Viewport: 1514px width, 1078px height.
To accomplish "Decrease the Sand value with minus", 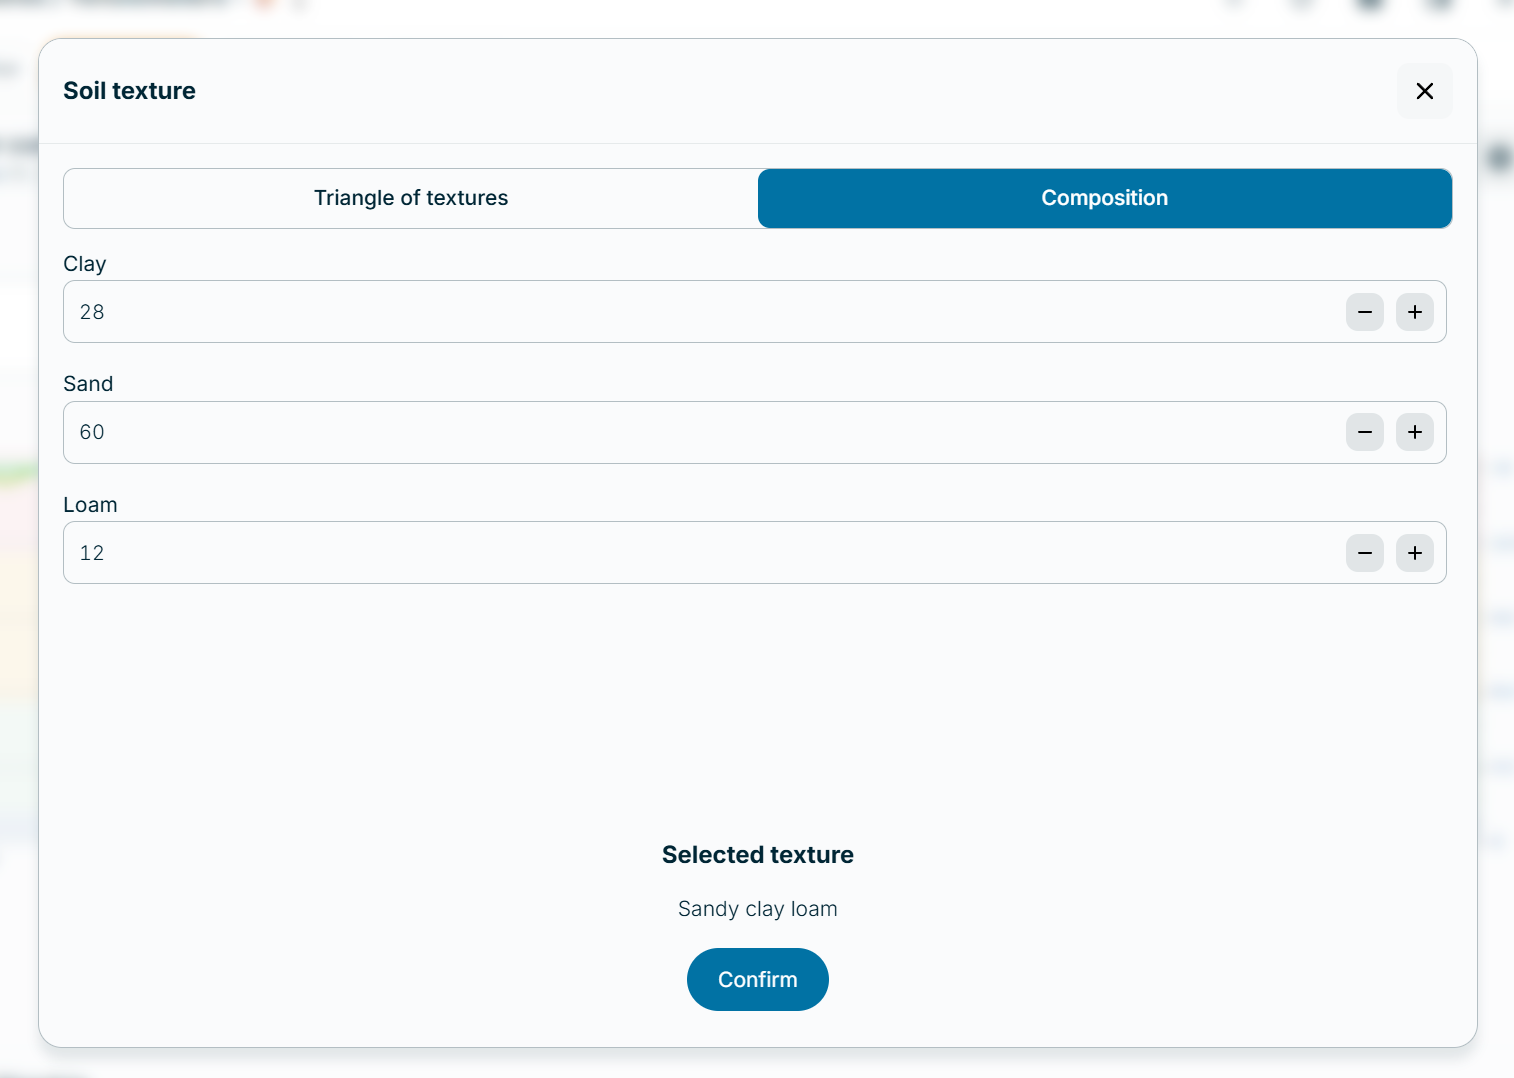I will (1365, 432).
